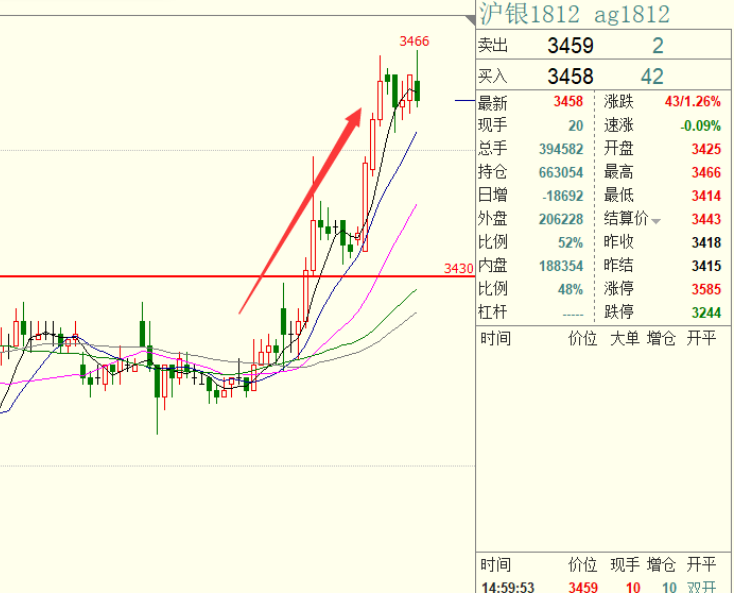This screenshot has height=595, width=735.
Task: Click the blue current price marker line
Action: coord(465,100)
